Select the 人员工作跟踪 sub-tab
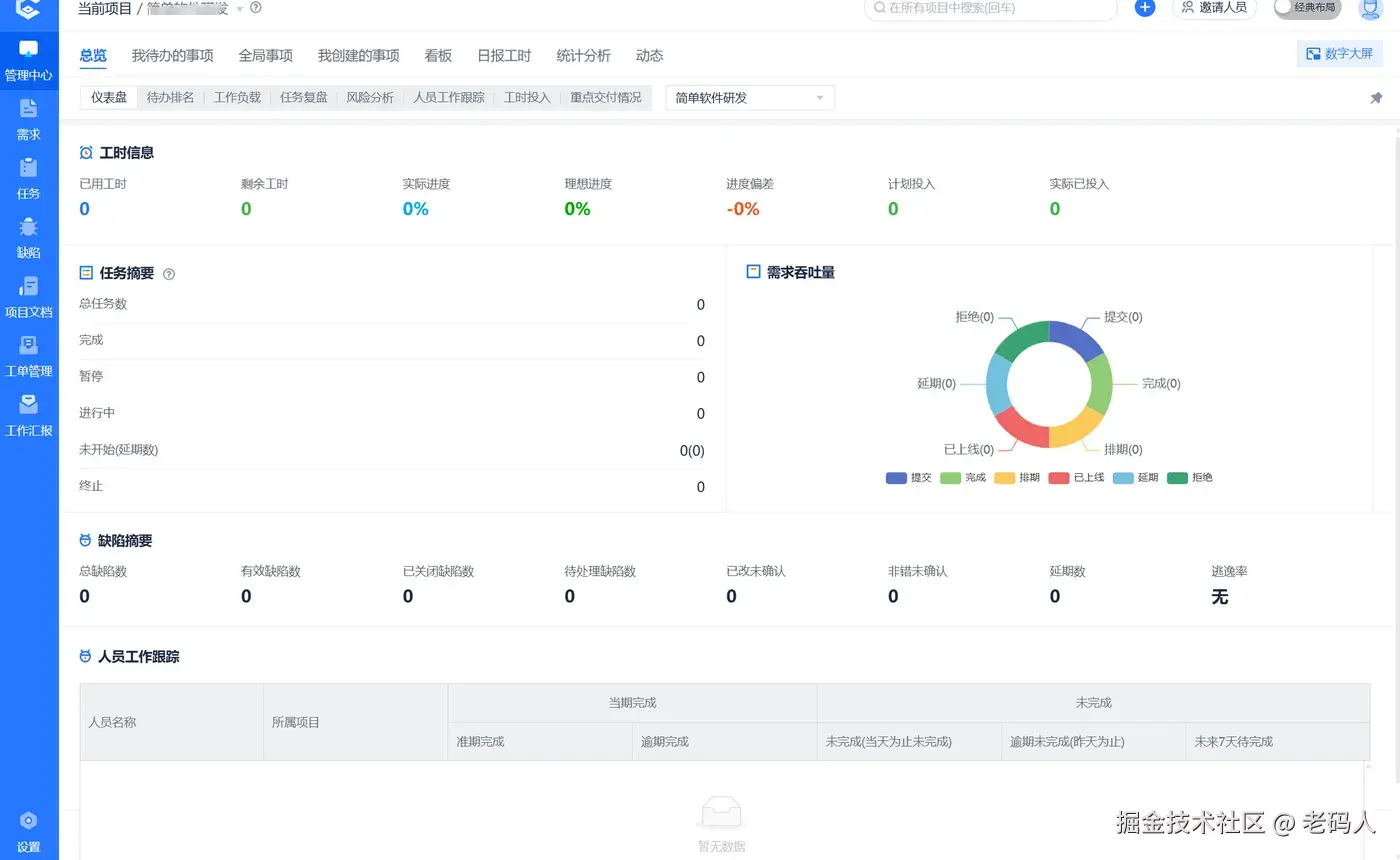 [449, 98]
